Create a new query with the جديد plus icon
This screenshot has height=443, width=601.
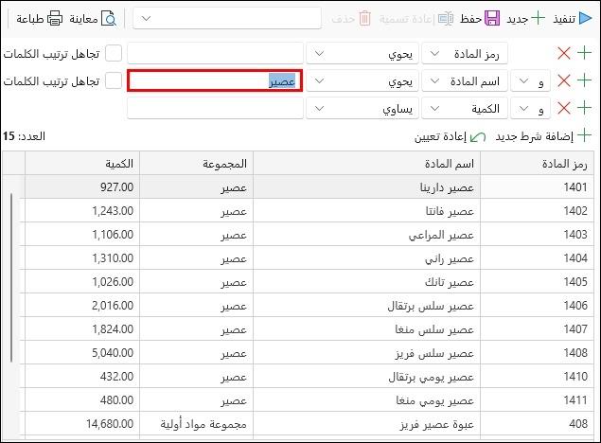coord(538,18)
